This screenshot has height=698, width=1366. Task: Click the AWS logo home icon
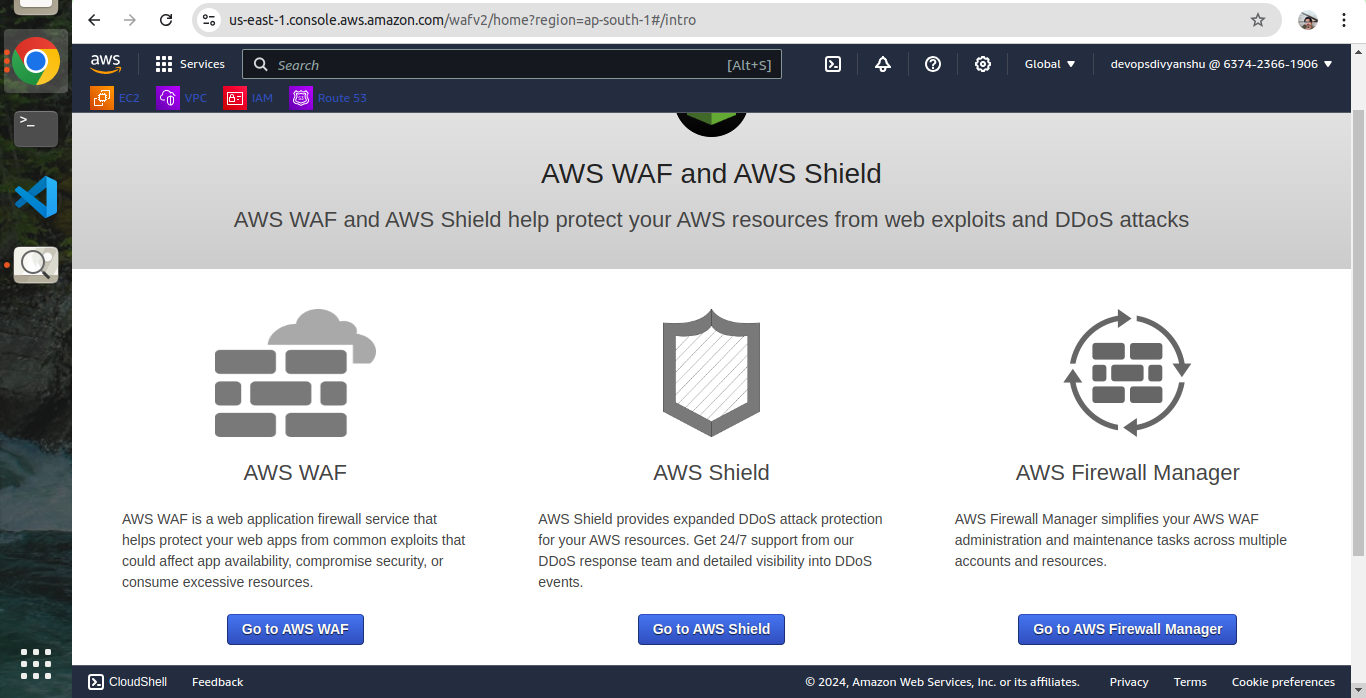coord(105,63)
